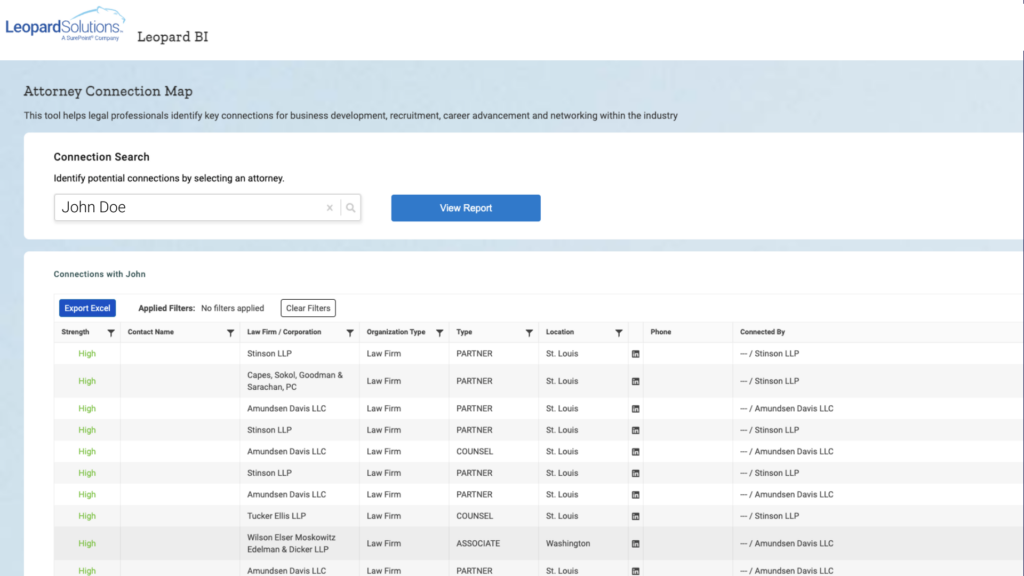Click the Applied Filters label
This screenshot has width=1024, height=576.
coord(167,308)
